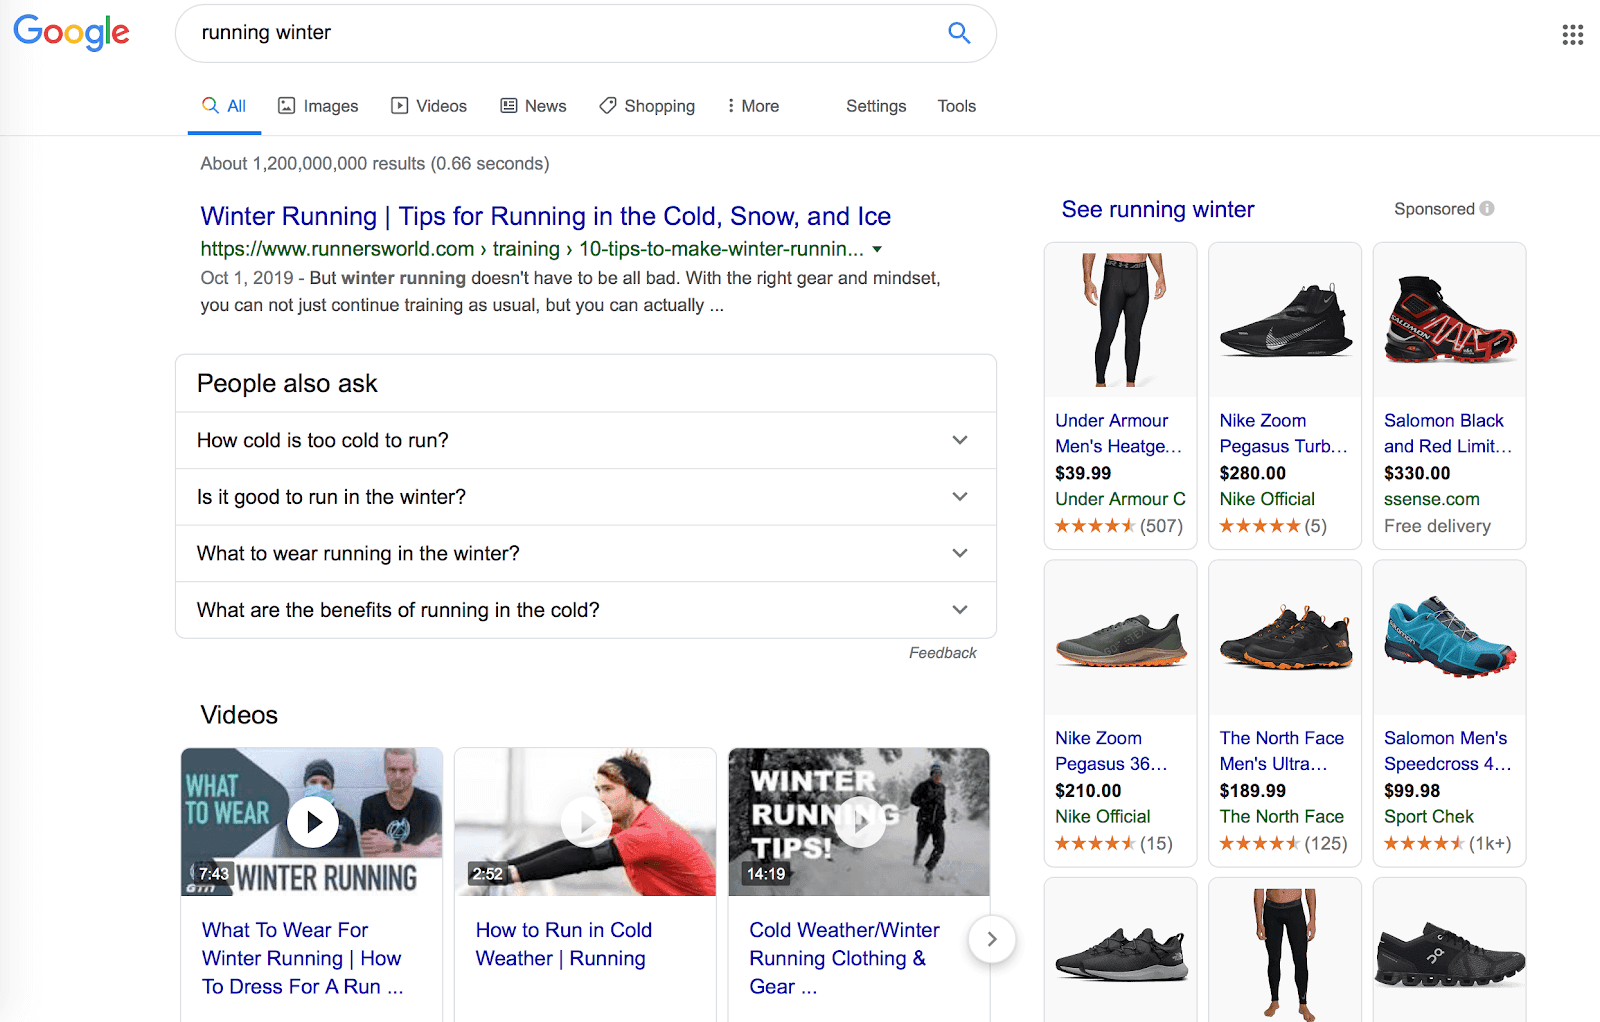Open the News tab
The image size is (1600, 1022).
click(534, 106)
